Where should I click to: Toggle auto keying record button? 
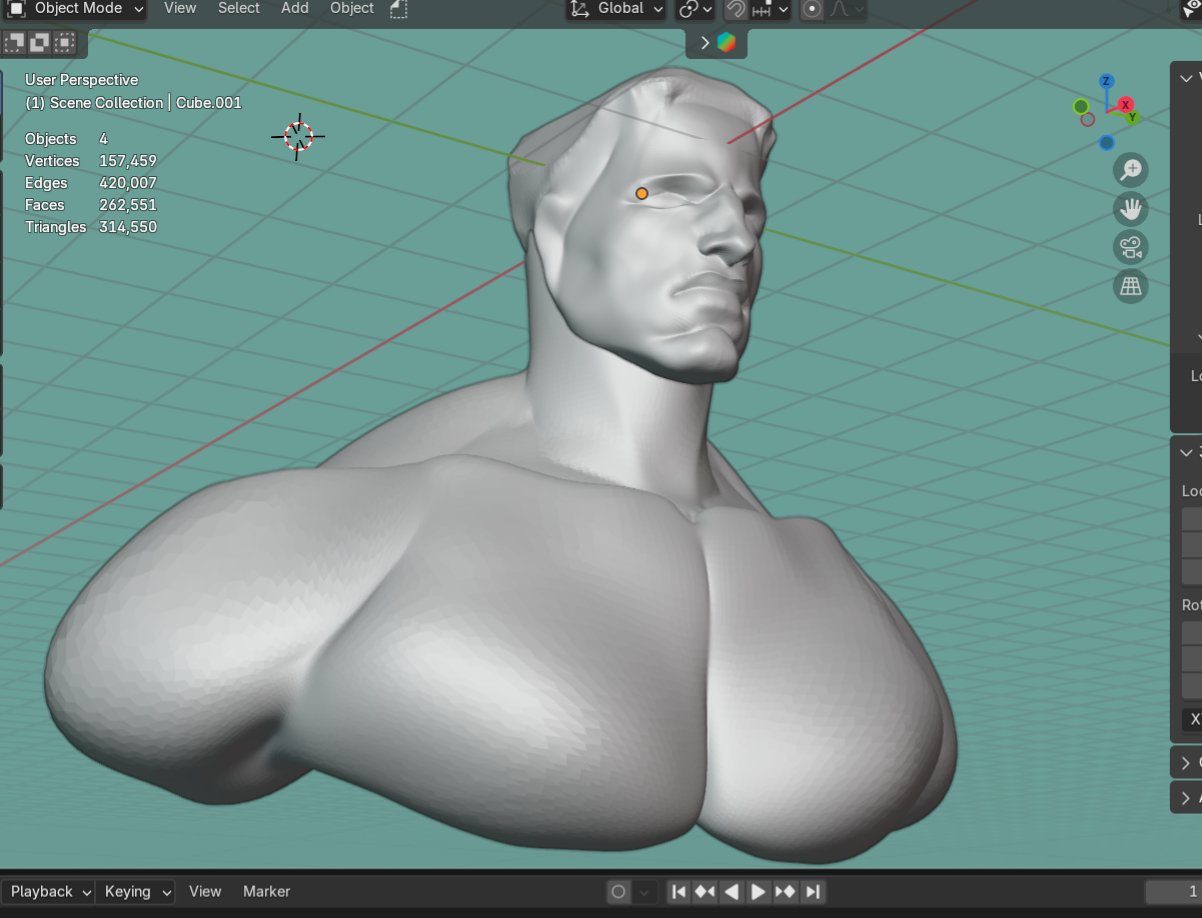pos(619,892)
